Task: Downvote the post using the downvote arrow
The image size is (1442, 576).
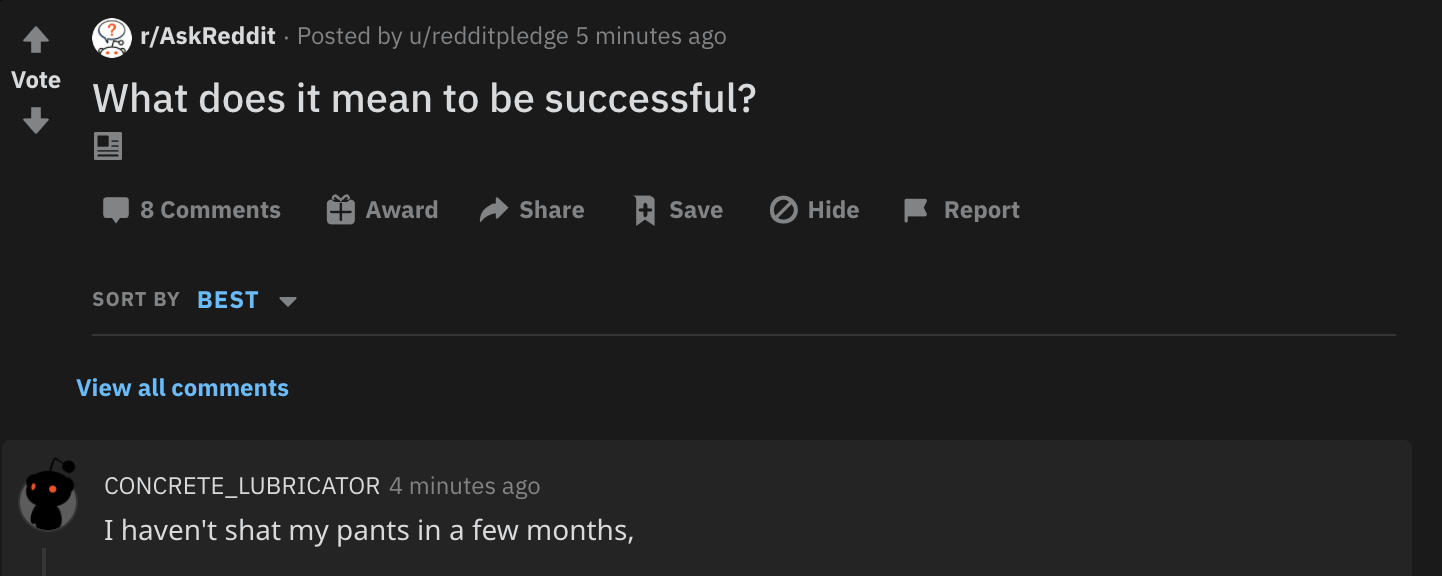Action: click(36, 120)
